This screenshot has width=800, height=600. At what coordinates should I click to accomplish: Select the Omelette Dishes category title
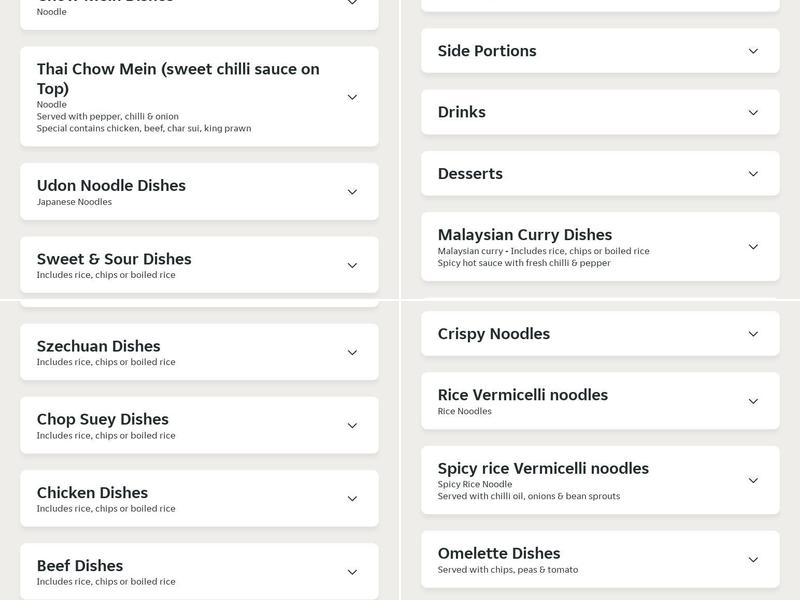[x=499, y=553]
